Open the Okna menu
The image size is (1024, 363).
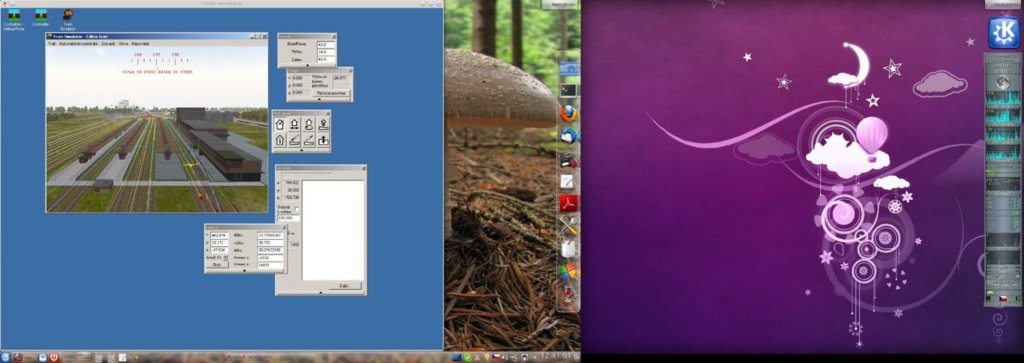(123, 43)
